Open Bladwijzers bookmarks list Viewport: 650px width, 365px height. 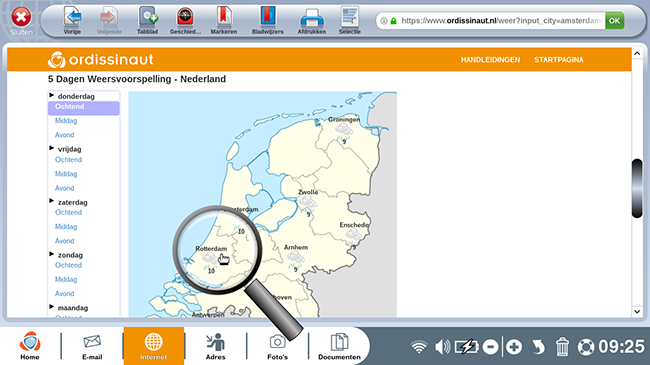coord(268,20)
